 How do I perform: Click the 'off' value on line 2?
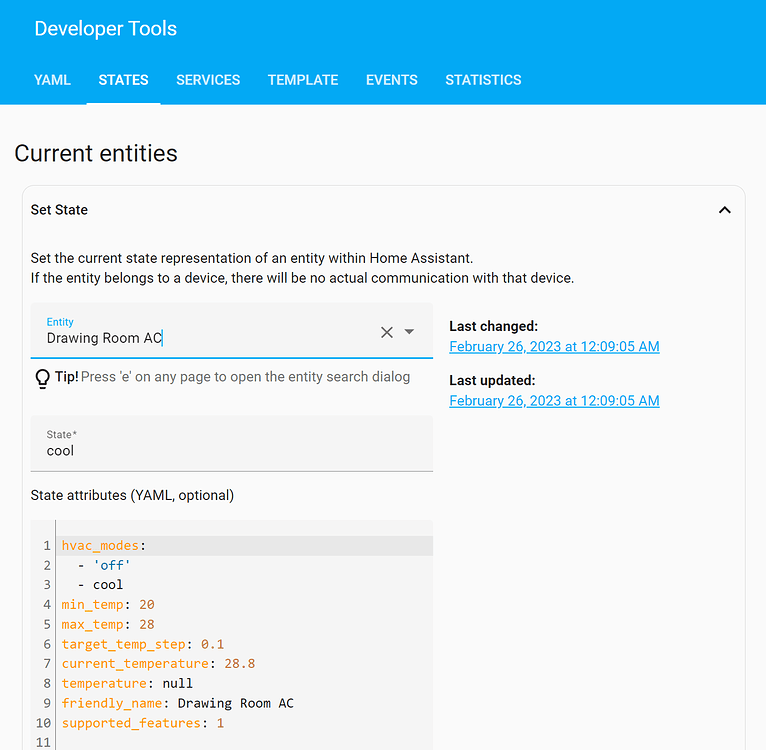[x=112, y=565]
